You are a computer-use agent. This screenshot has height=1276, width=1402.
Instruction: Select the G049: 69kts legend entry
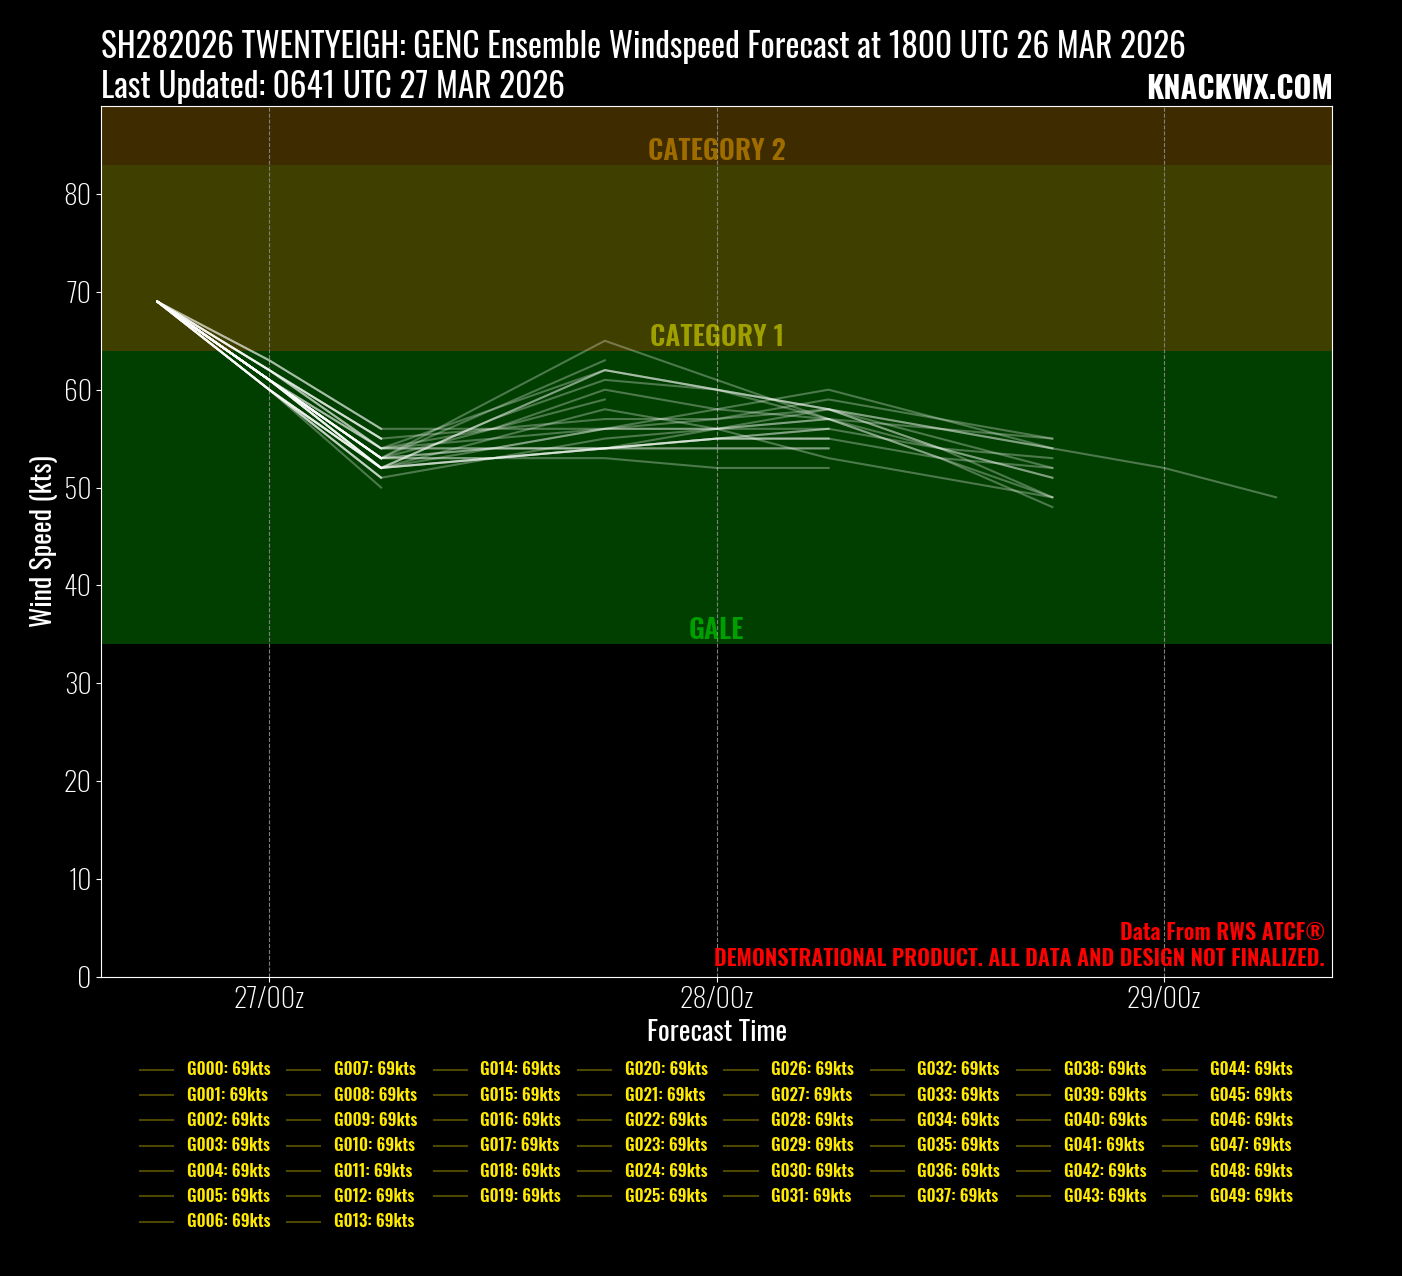(x=1250, y=1196)
